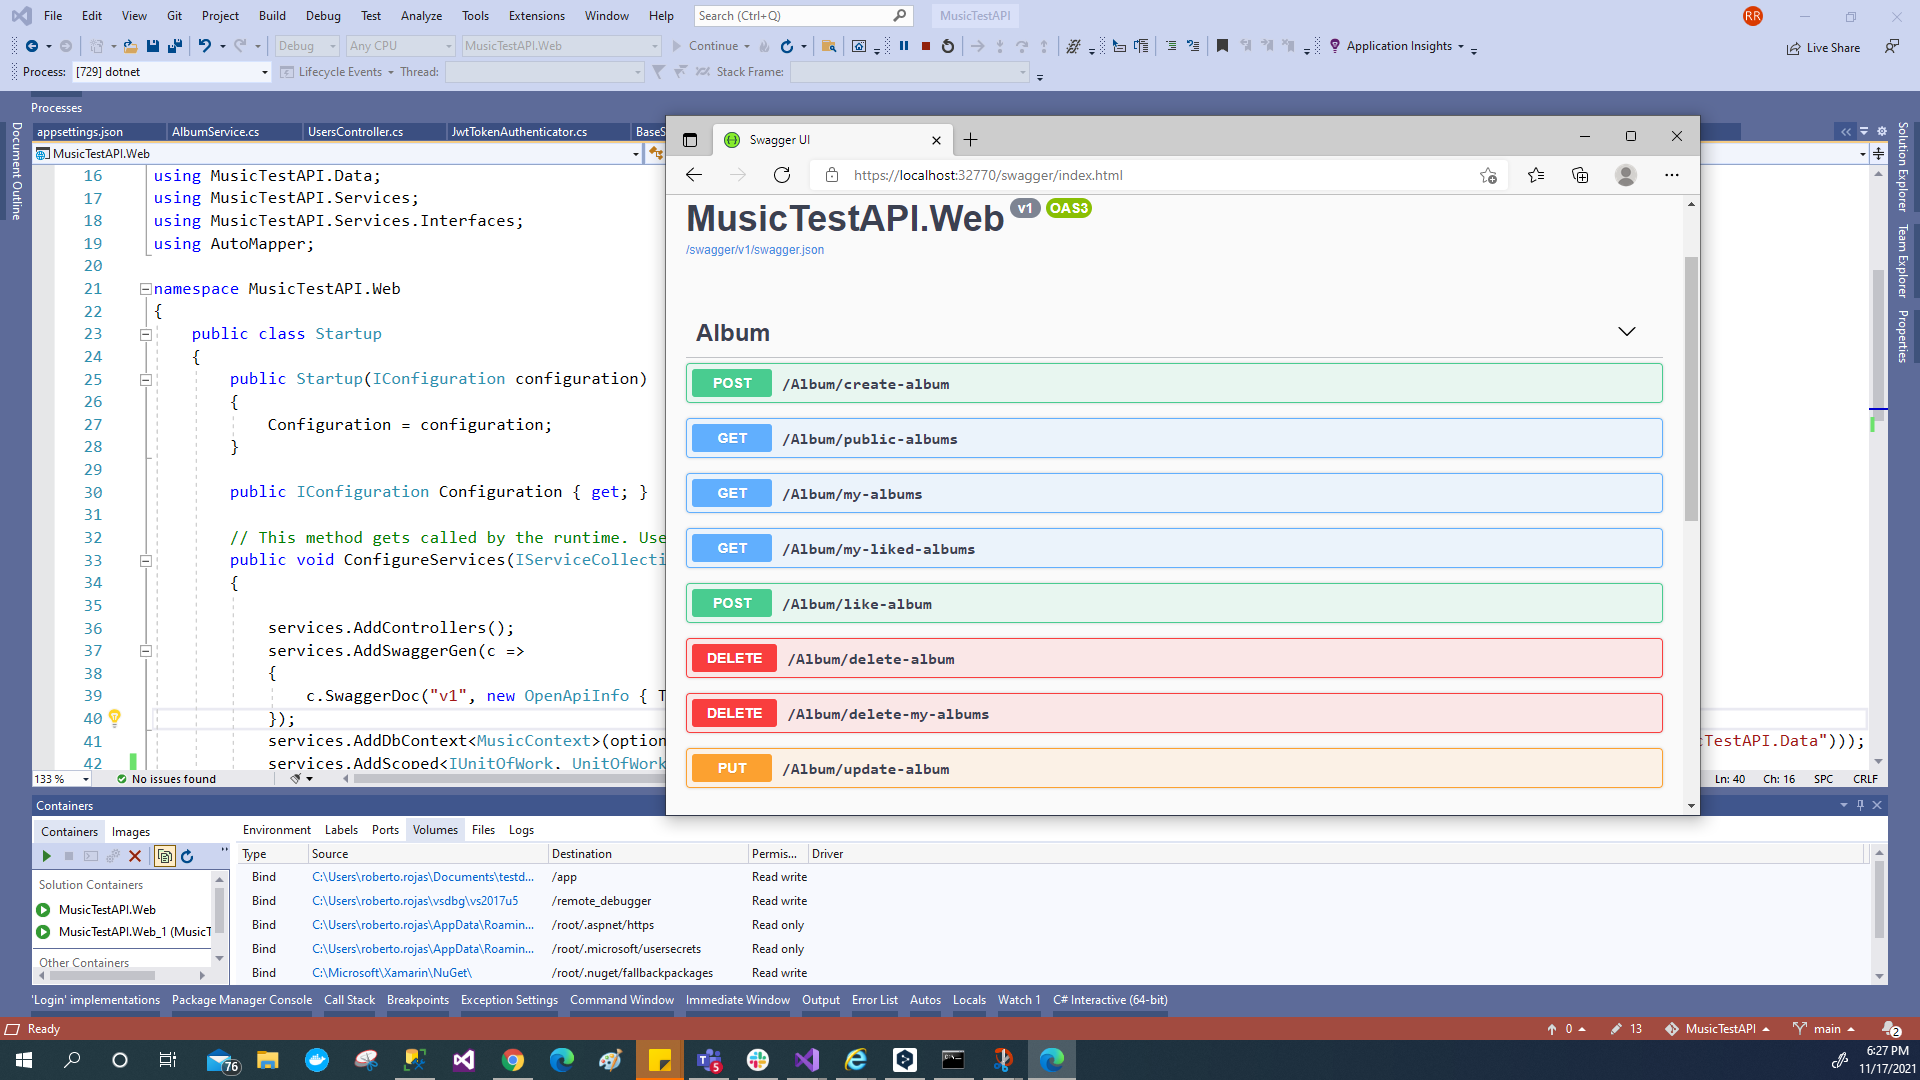
Task: Click the Navigate Backward arrow in toolbar
Action: [x=32, y=46]
